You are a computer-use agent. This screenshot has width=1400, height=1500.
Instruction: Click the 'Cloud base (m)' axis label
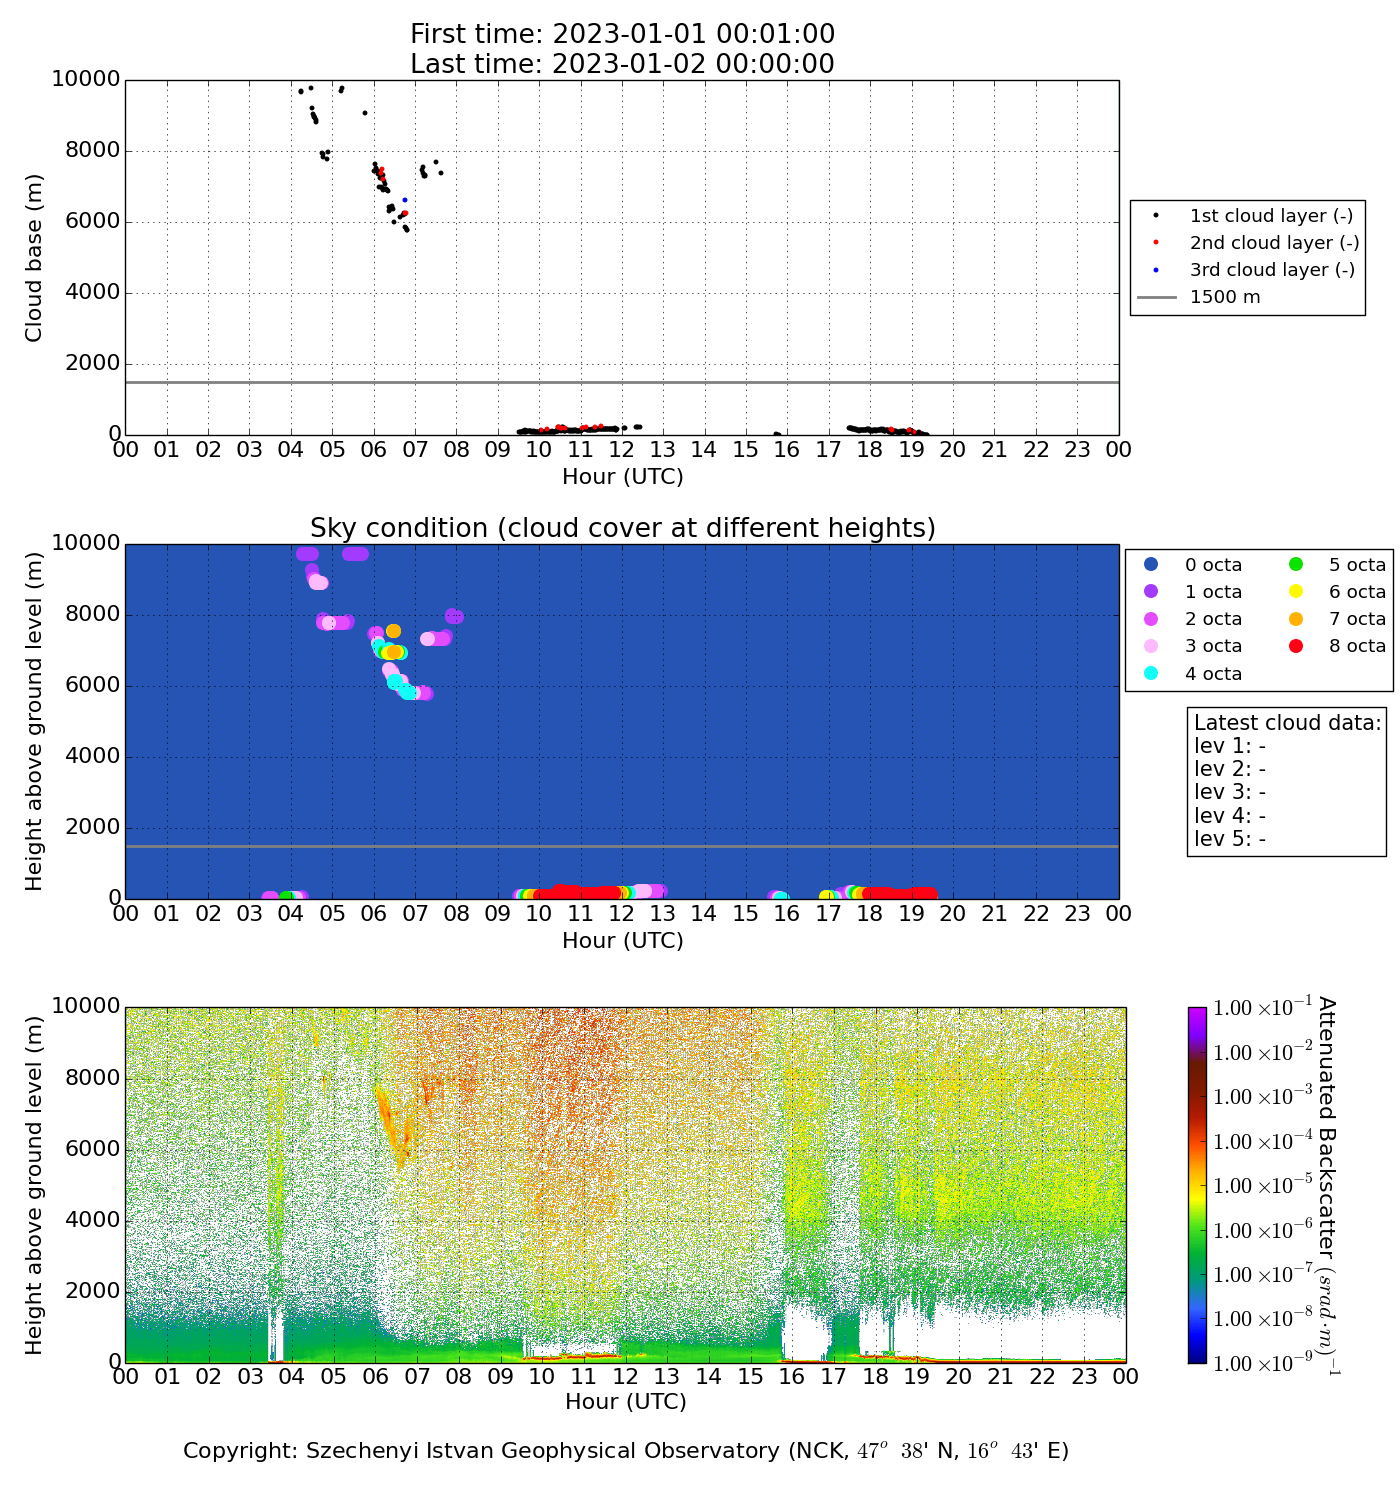[x=35, y=257]
